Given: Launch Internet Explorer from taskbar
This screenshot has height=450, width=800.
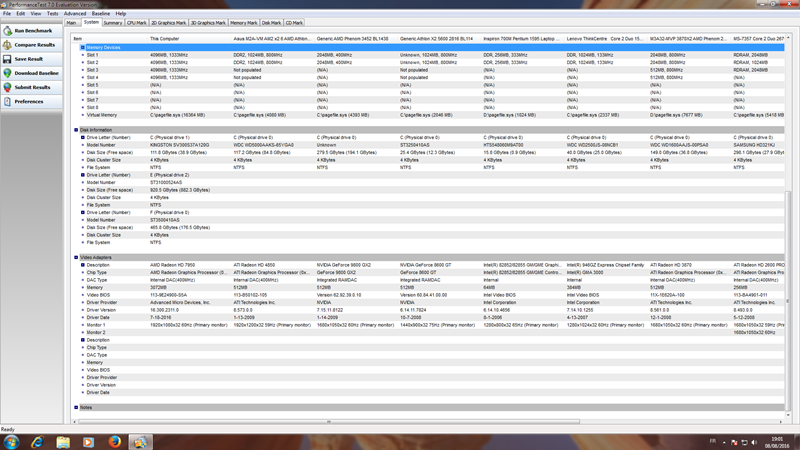Looking at the screenshot, I should (37, 442).
